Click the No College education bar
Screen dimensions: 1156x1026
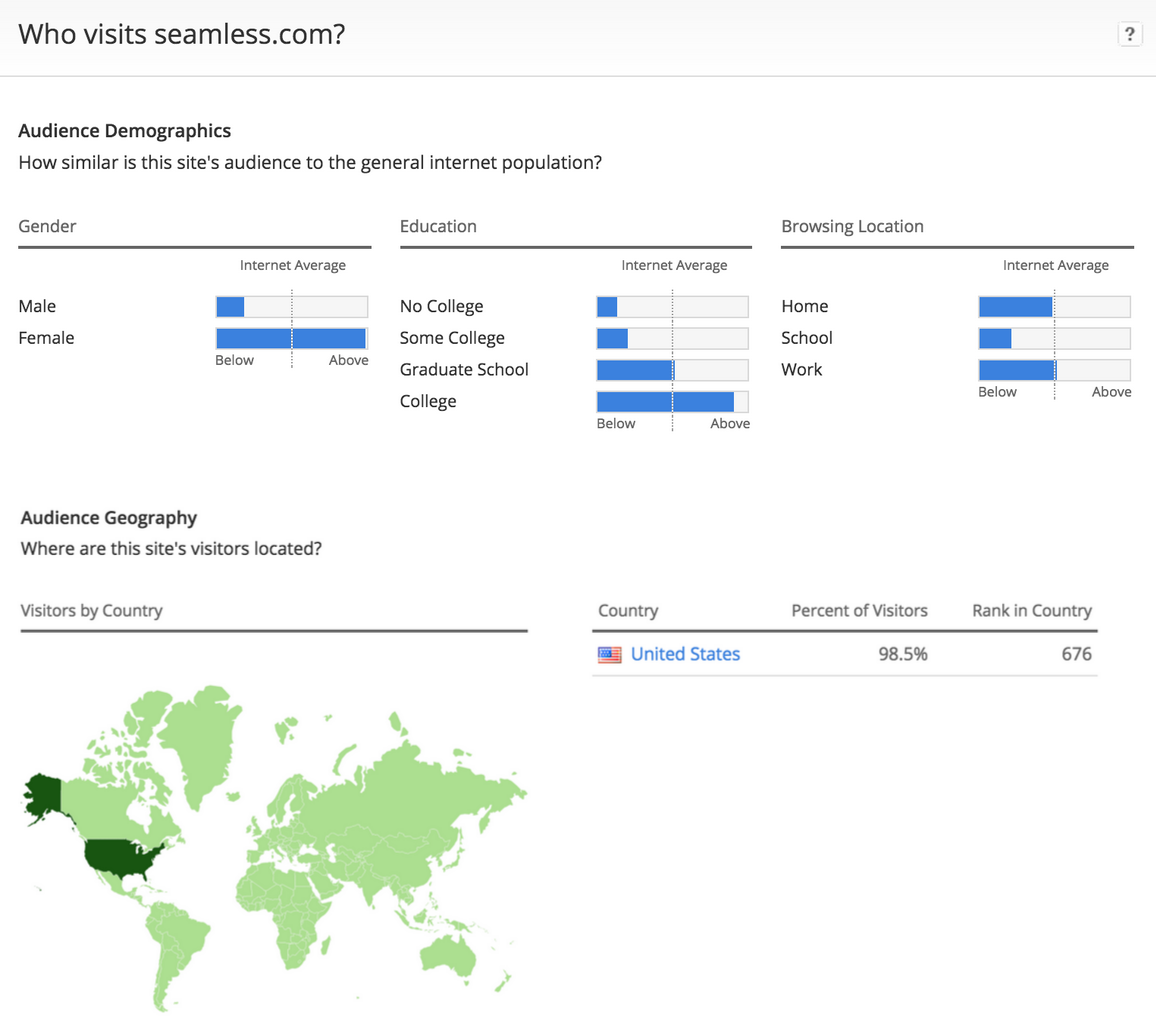(x=672, y=307)
